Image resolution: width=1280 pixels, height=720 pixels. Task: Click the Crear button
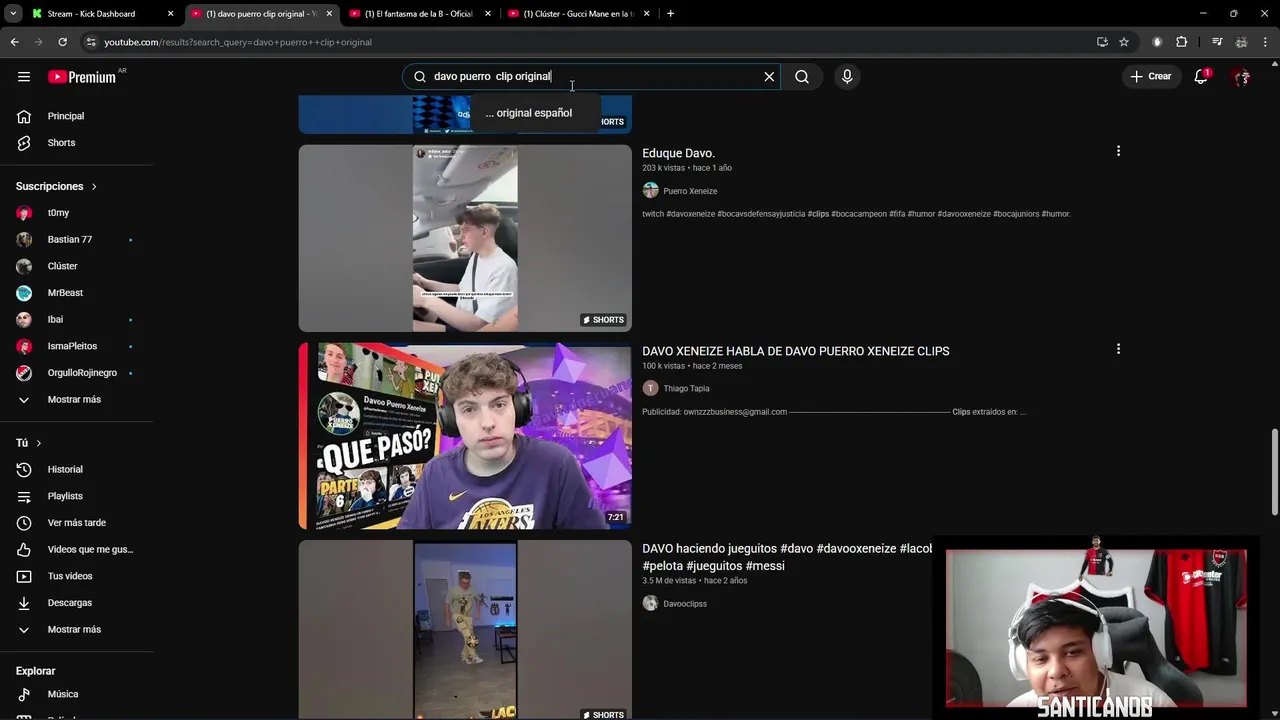[x=1150, y=77]
